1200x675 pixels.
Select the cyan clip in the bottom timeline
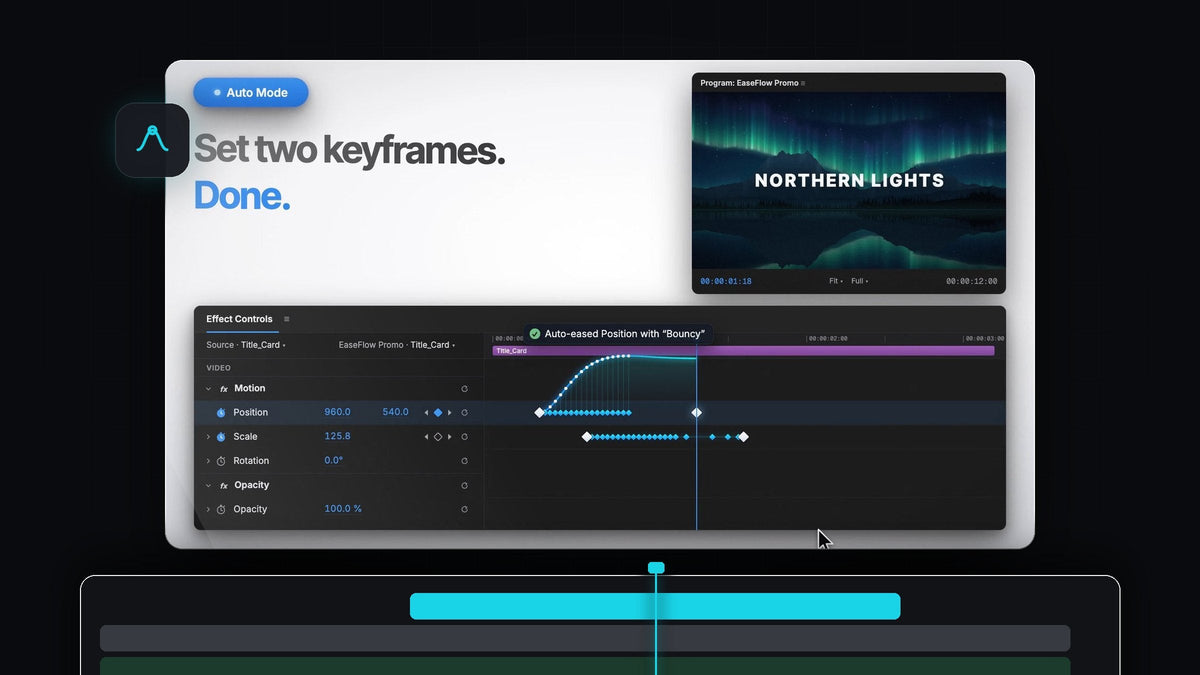tap(655, 606)
